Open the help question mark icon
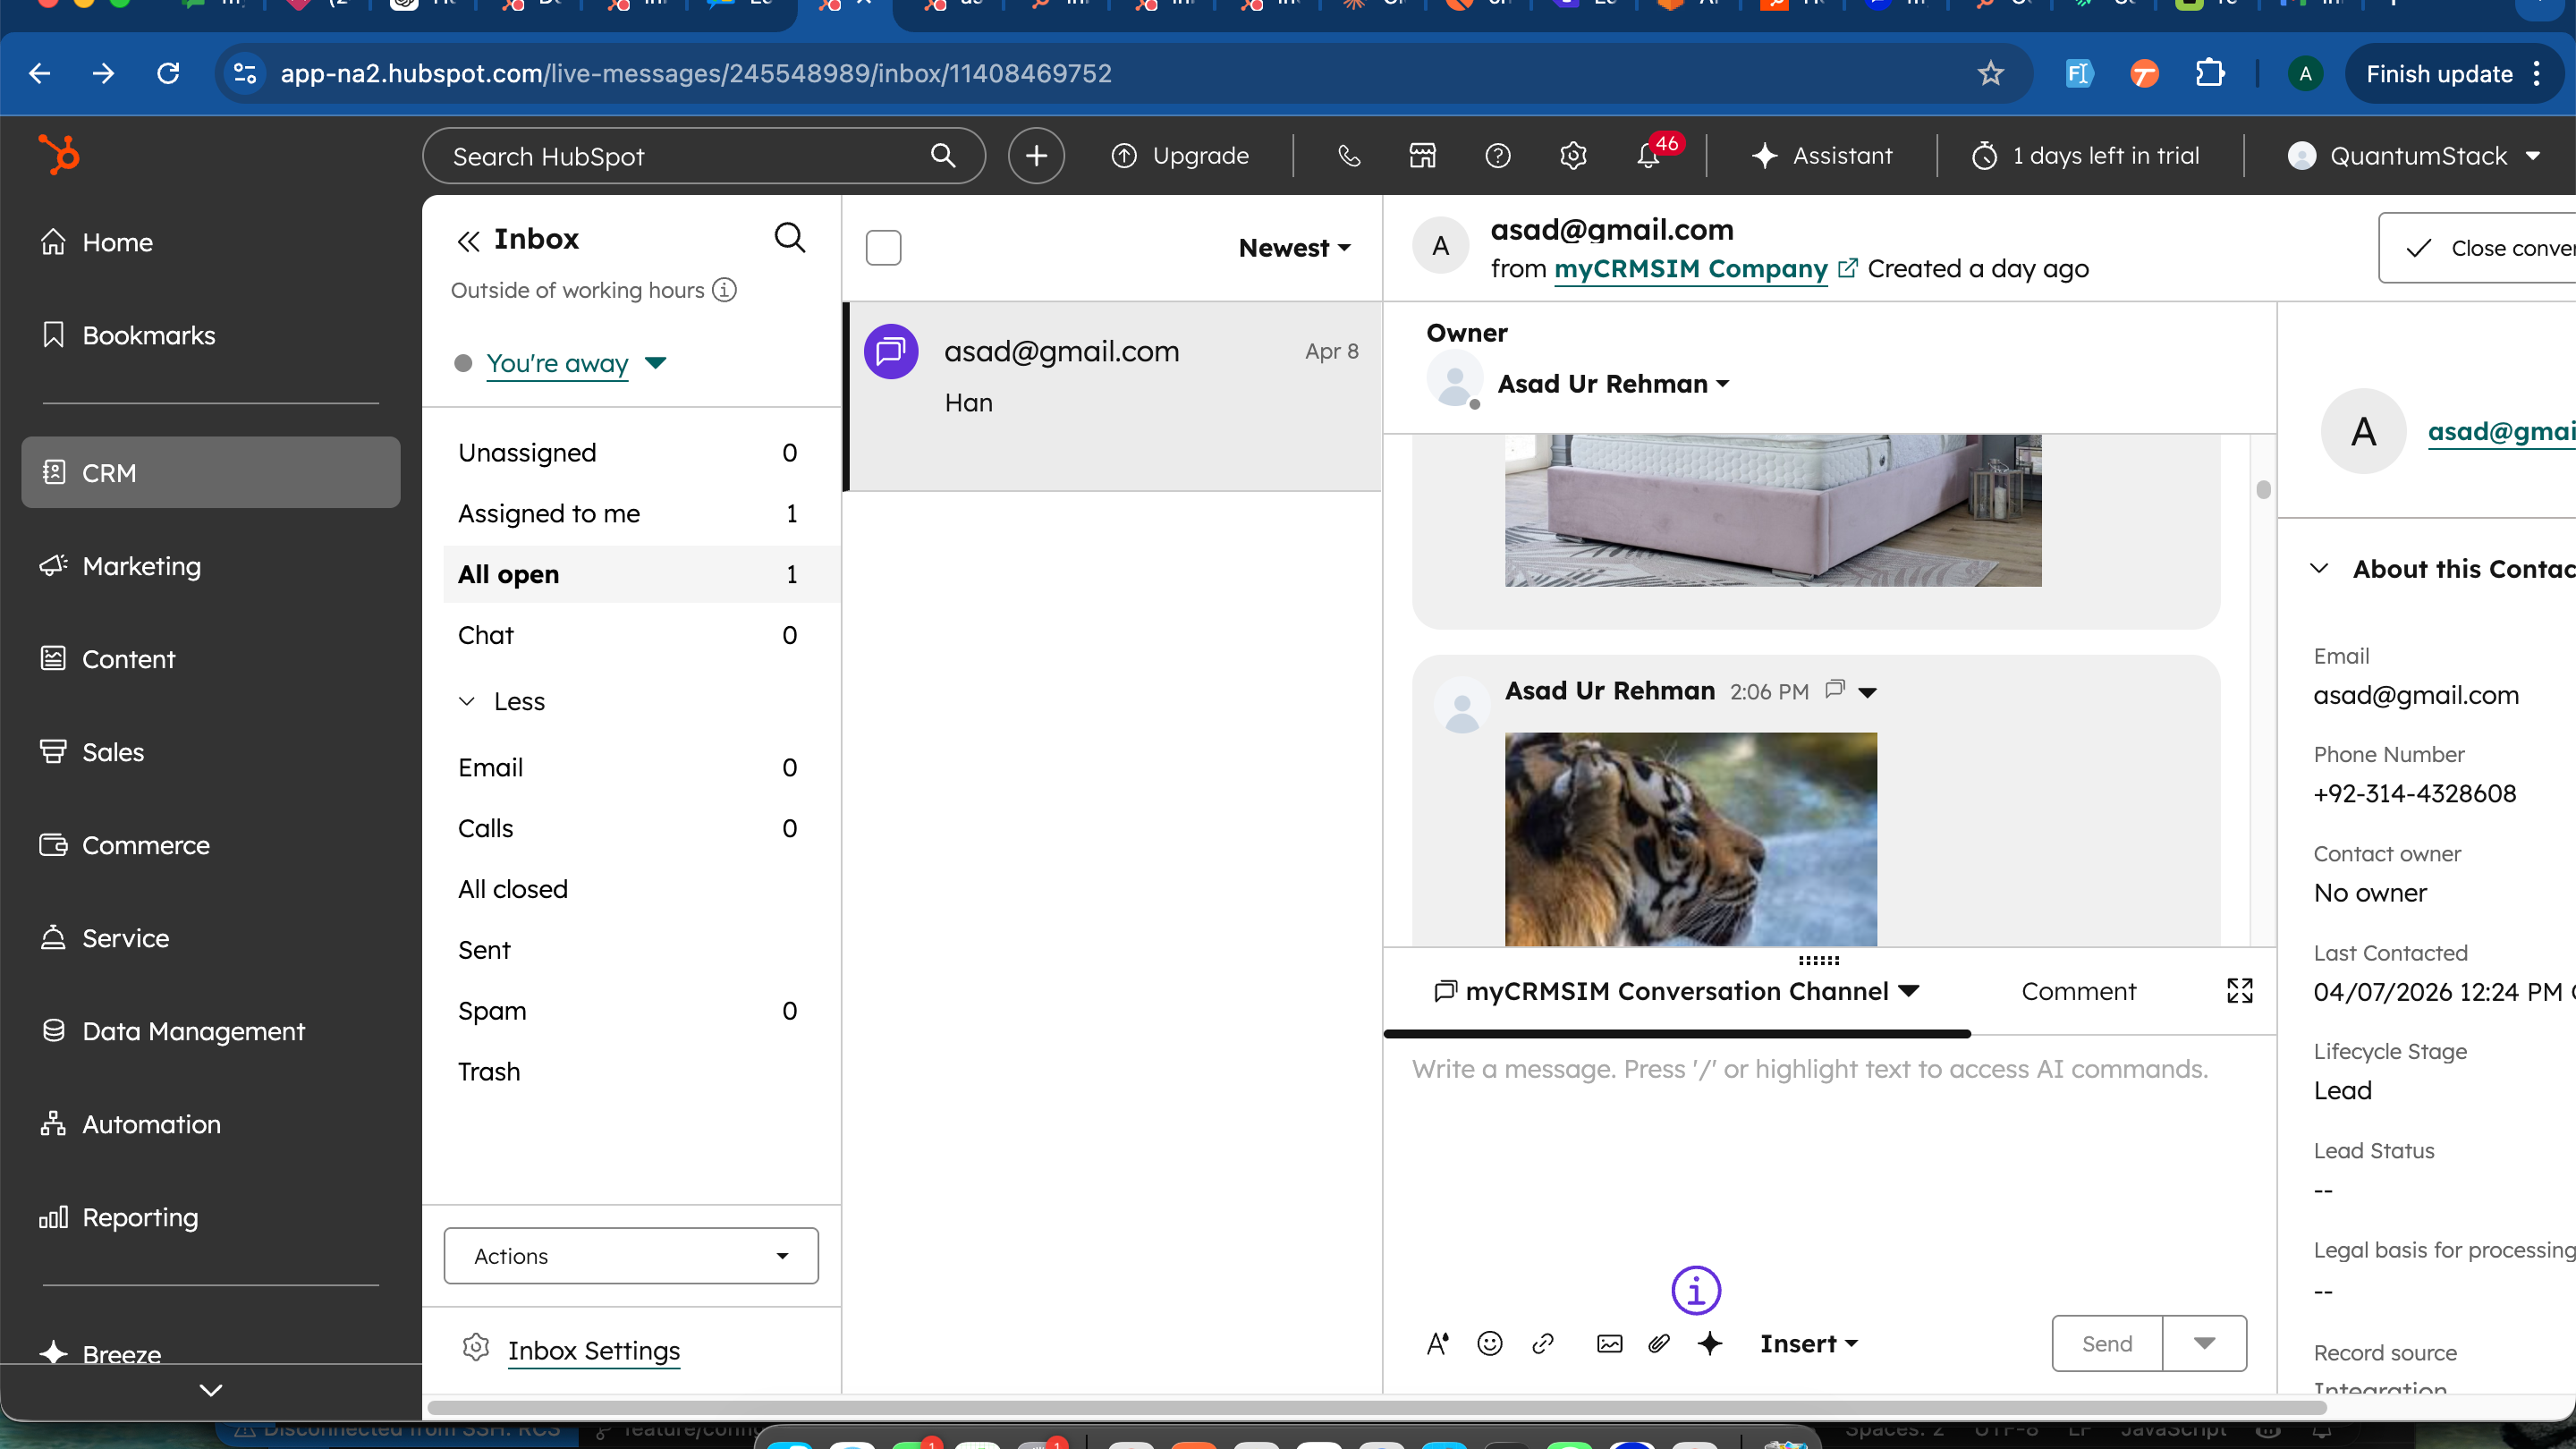This screenshot has height=1449, width=2576. (1497, 155)
